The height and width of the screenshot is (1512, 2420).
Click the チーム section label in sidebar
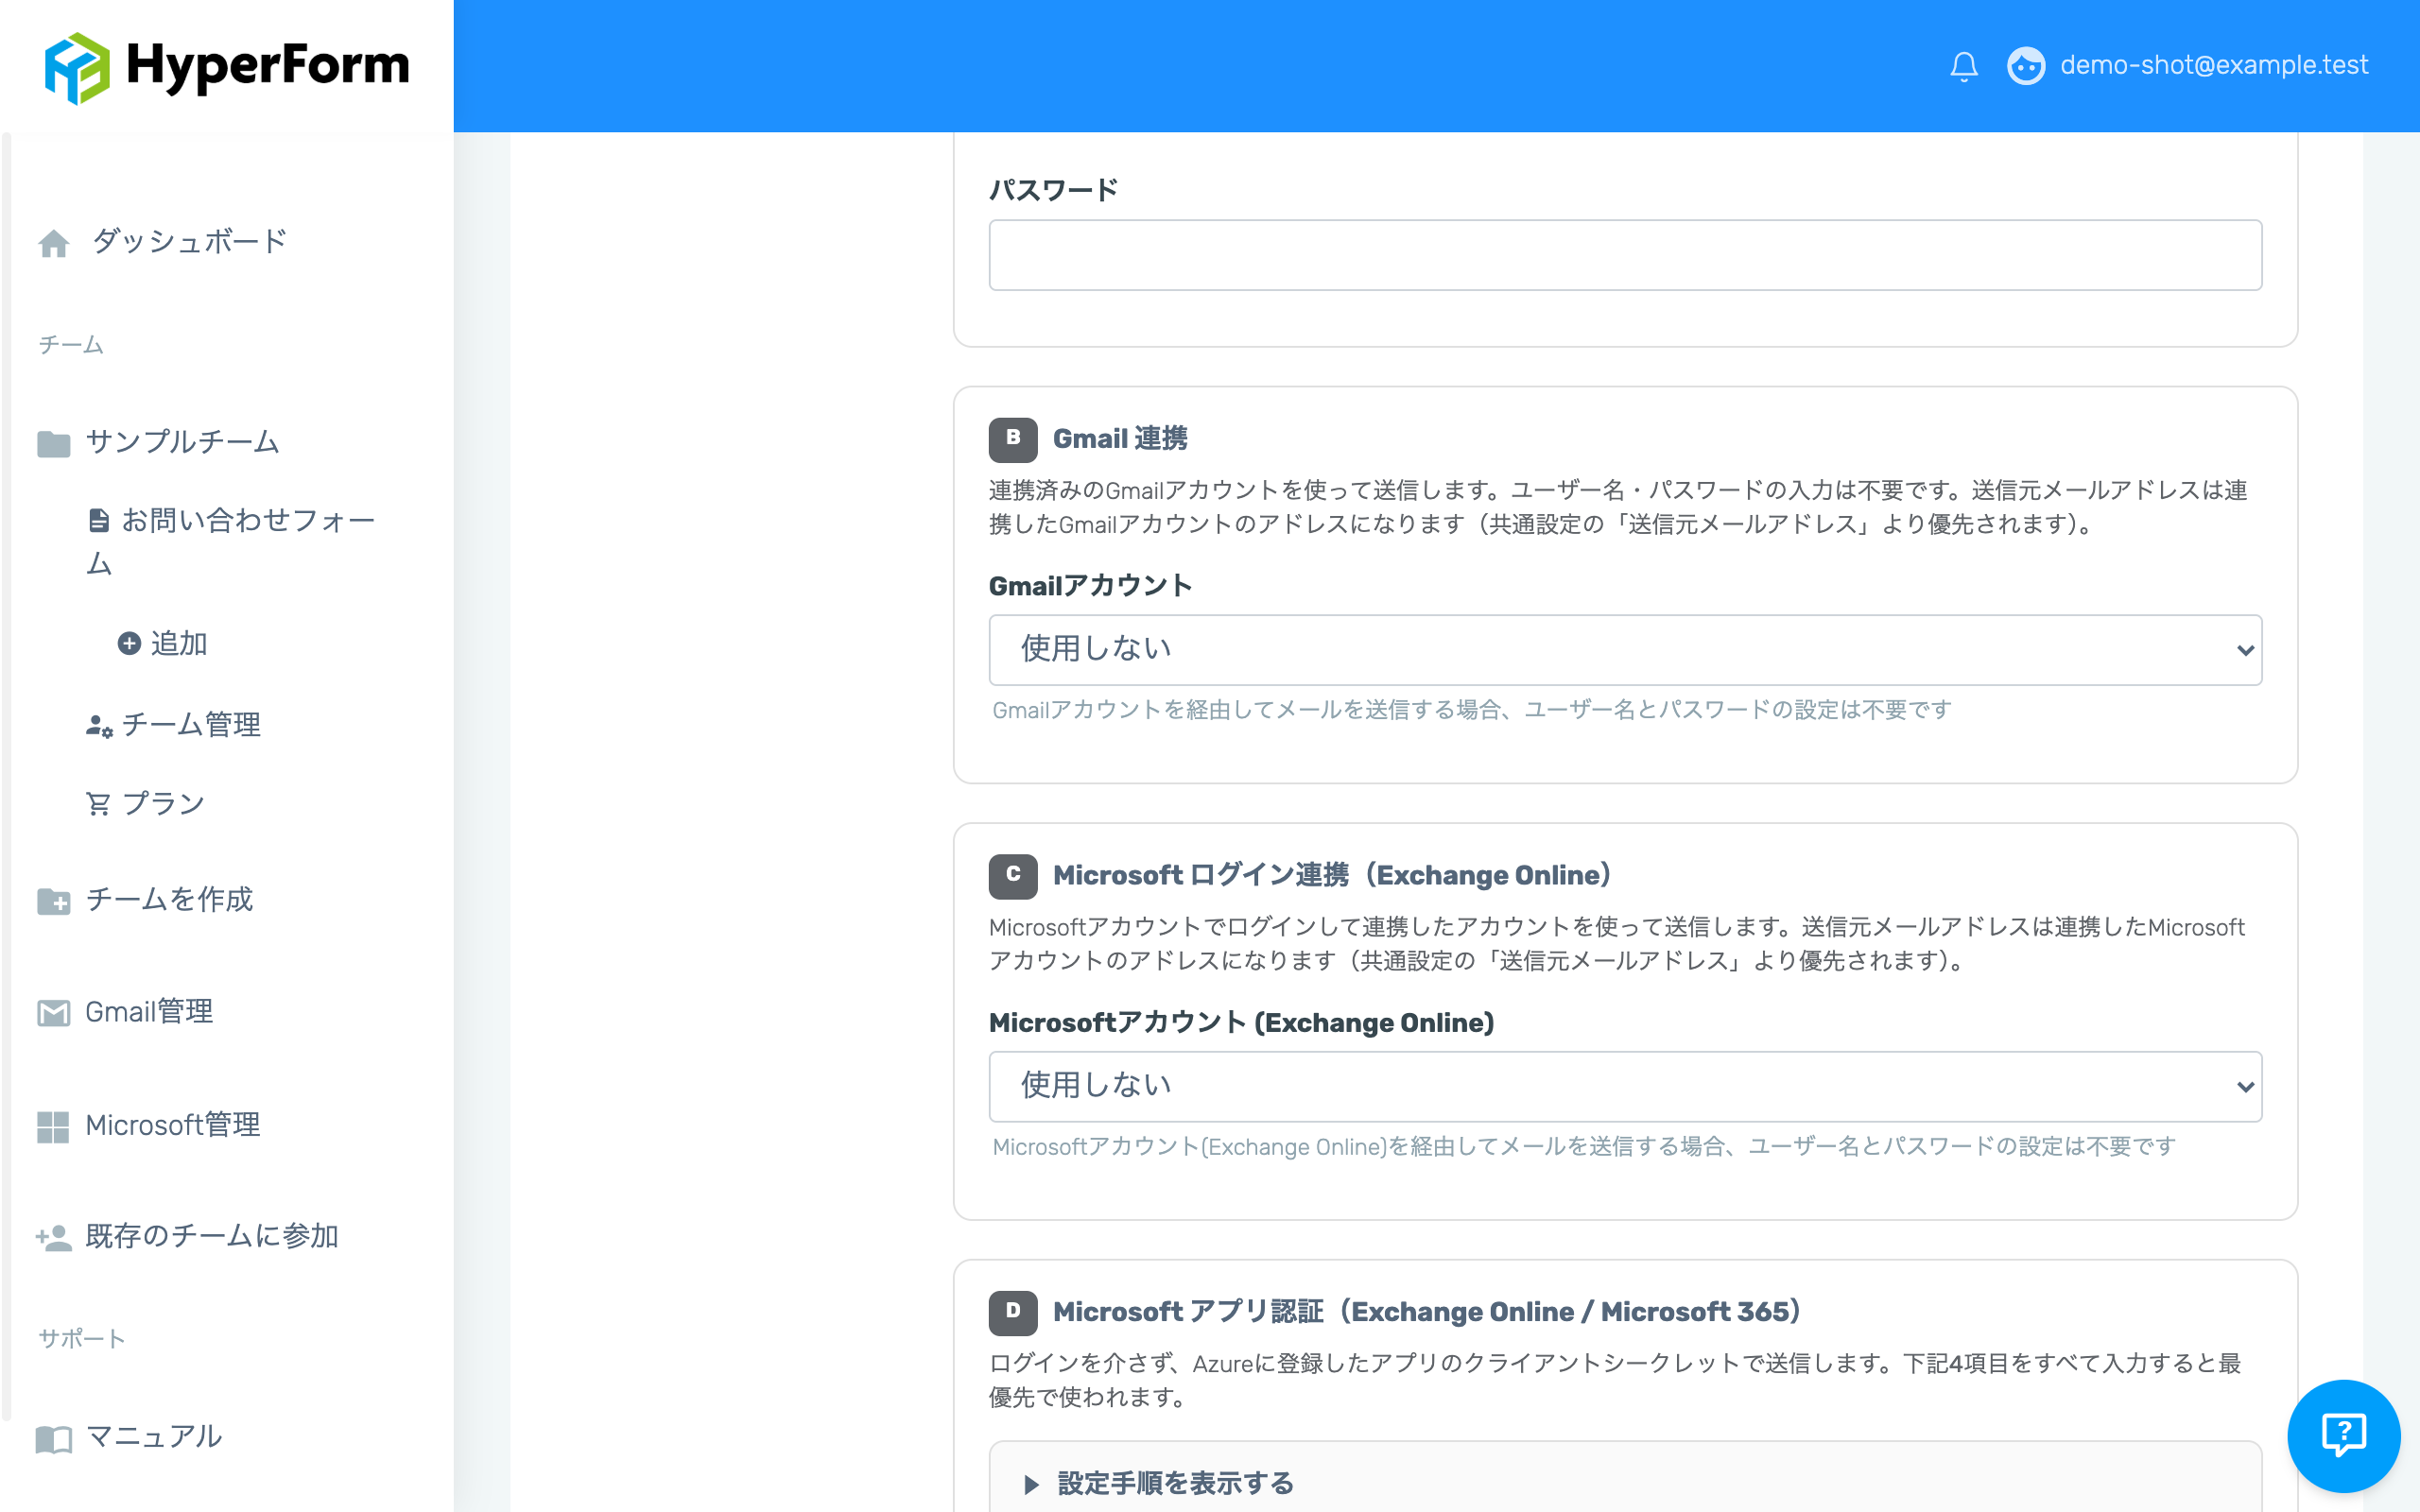[x=71, y=345]
